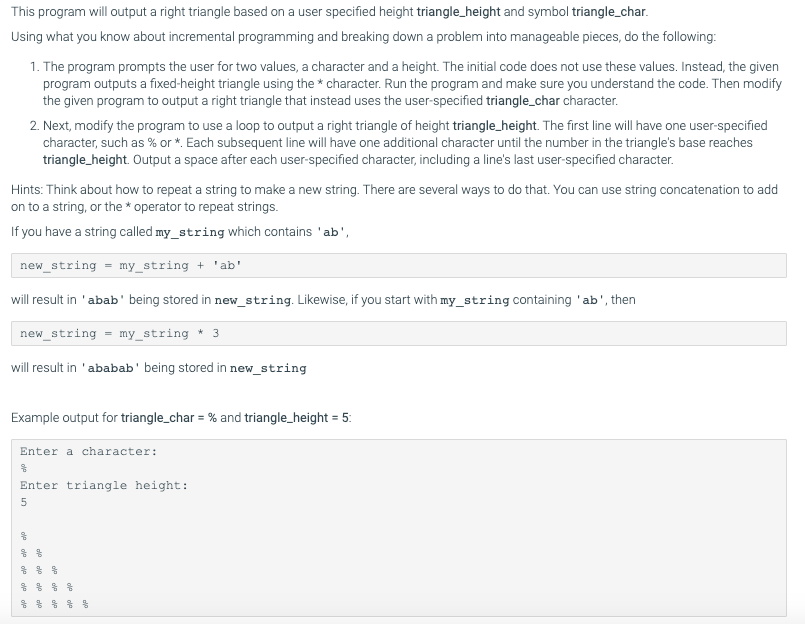Click the bold 'ababab' text
Image resolution: width=805 pixels, height=624 pixels.
pyautogui.click(x=110, y=368)
